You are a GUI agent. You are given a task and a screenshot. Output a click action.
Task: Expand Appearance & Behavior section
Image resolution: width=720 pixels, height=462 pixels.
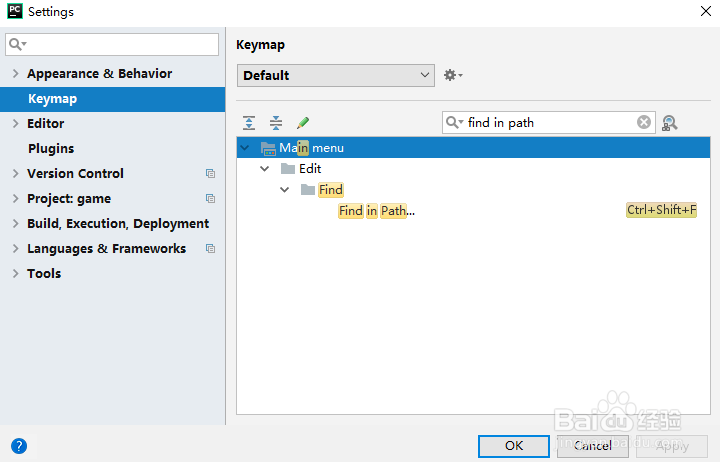pyautogui.click(x=16, y=73)
